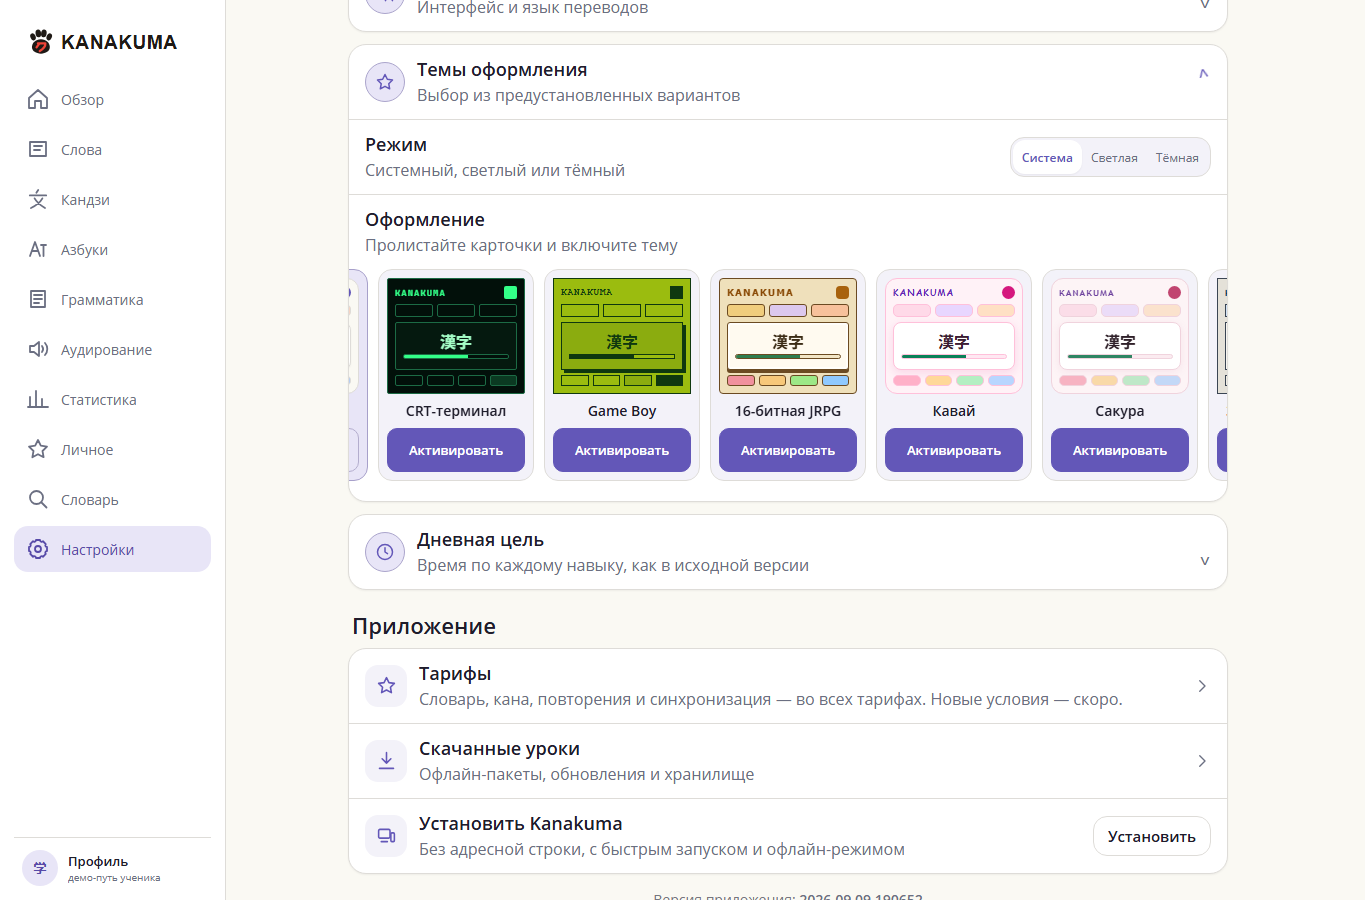This screenshot has height=900, width=1365.
Task: Click the Личное star icon in sidebar
Action: click(38, 449)
